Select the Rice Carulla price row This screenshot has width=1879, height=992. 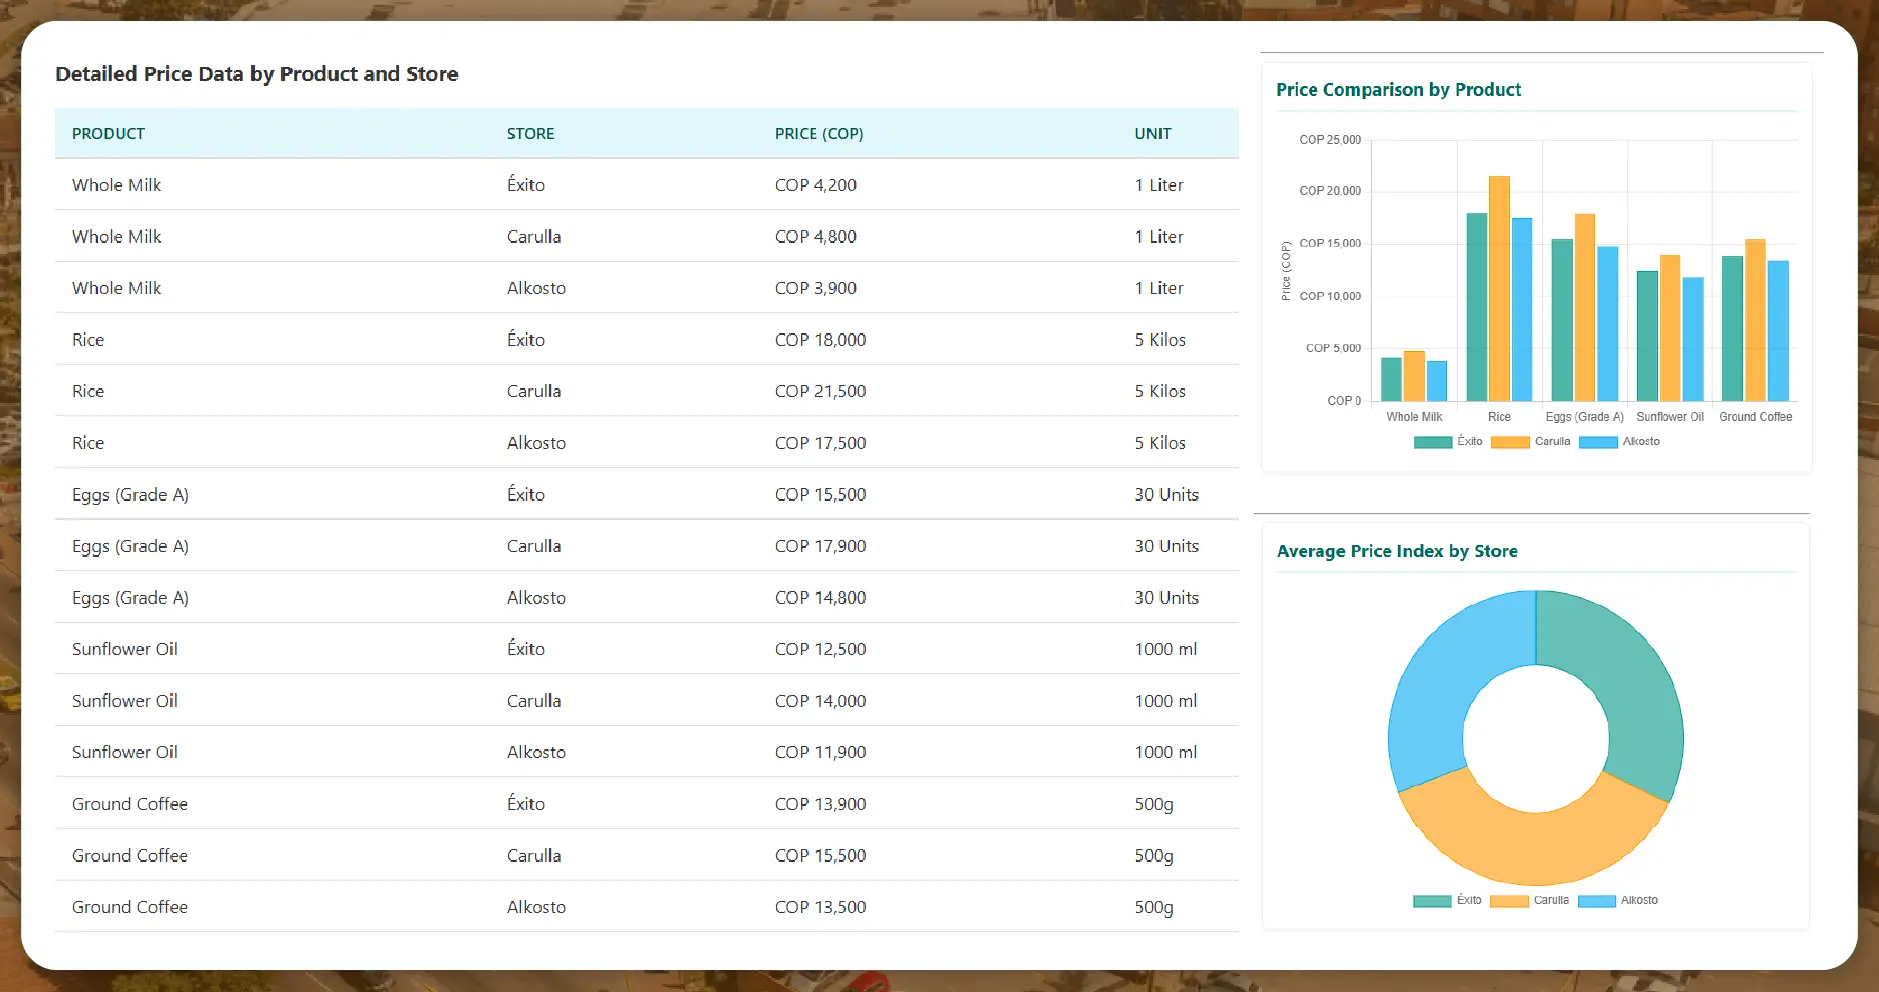[647, 390]
